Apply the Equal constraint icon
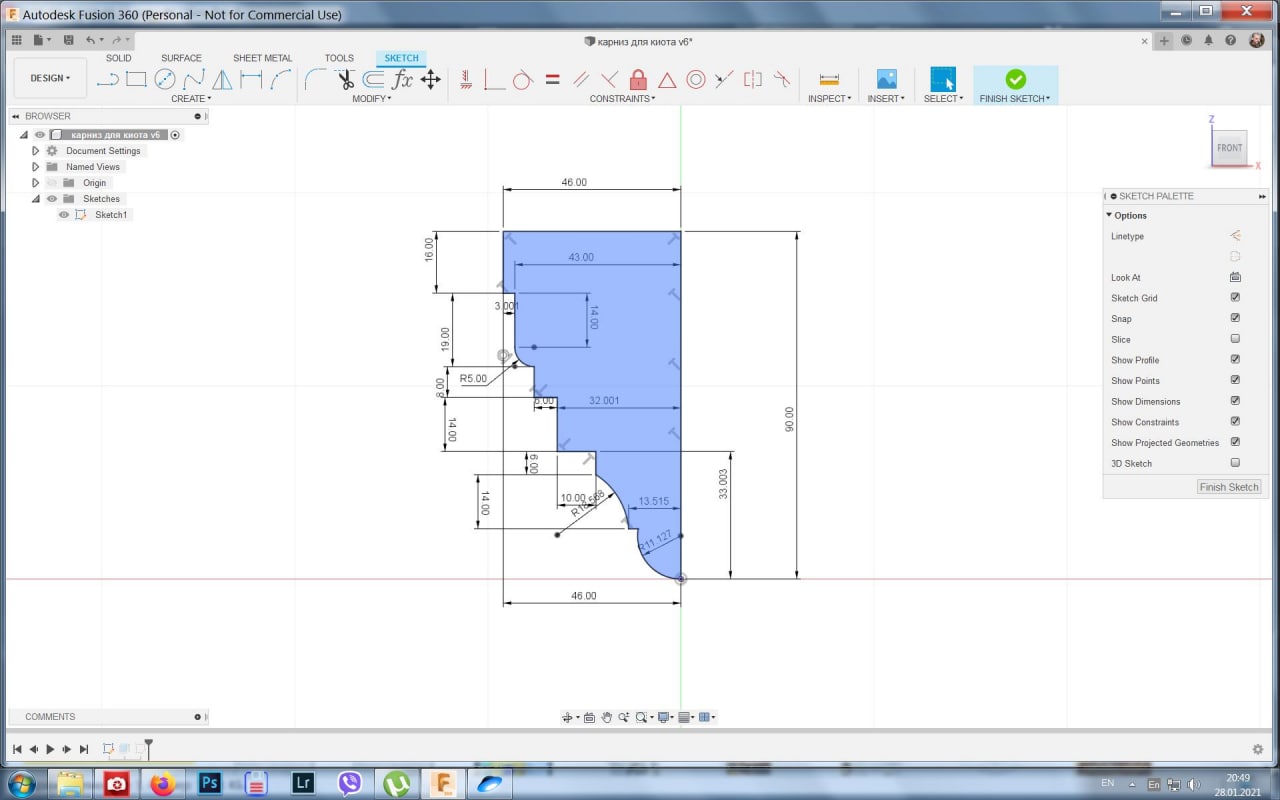The height and width of the screenshot is (800, 1280). click(552, 80)
